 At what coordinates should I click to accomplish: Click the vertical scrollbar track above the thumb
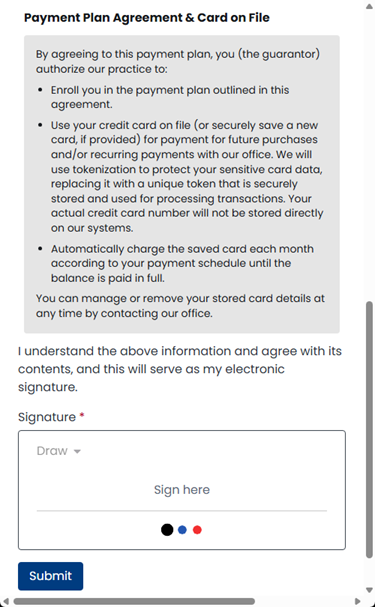click(x=369, y=155)
